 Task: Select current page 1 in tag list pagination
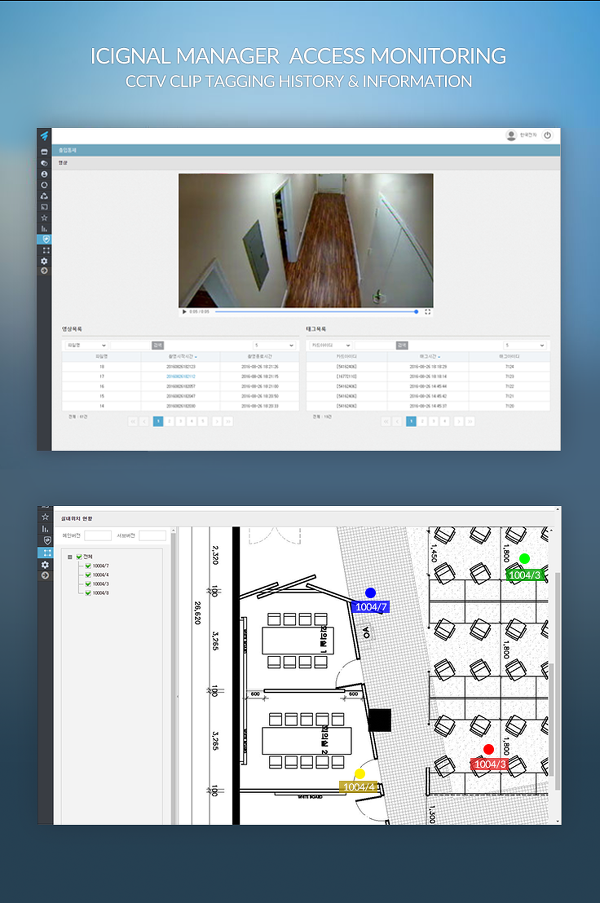pos(411,422)
